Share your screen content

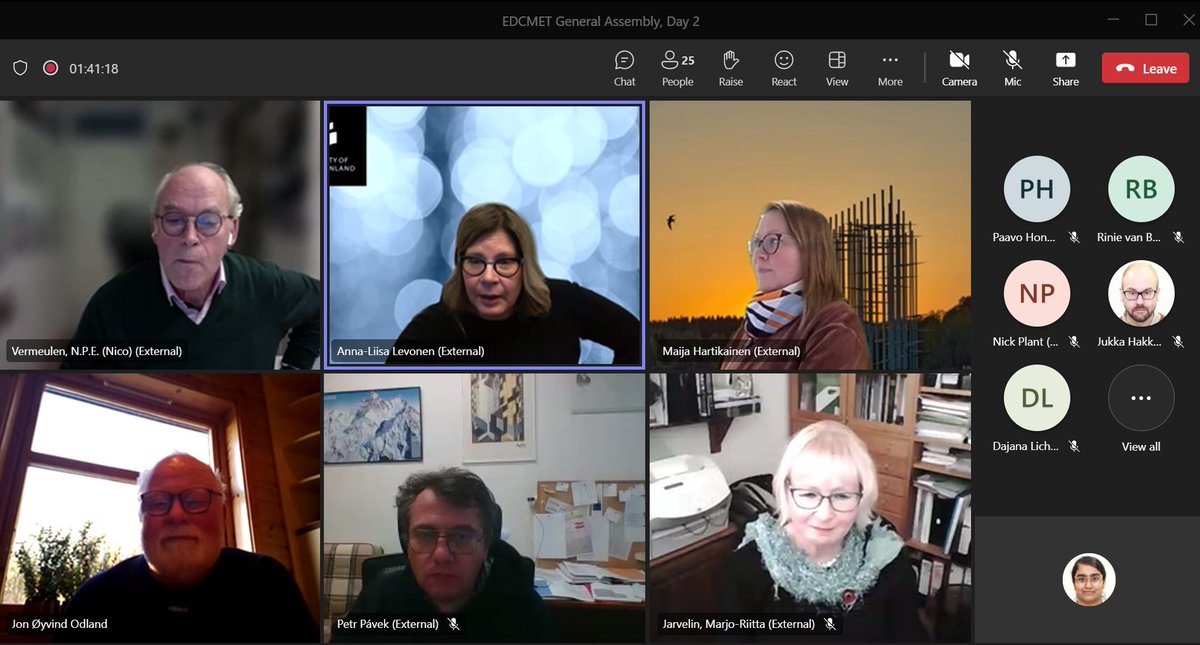click(1065, 68)
